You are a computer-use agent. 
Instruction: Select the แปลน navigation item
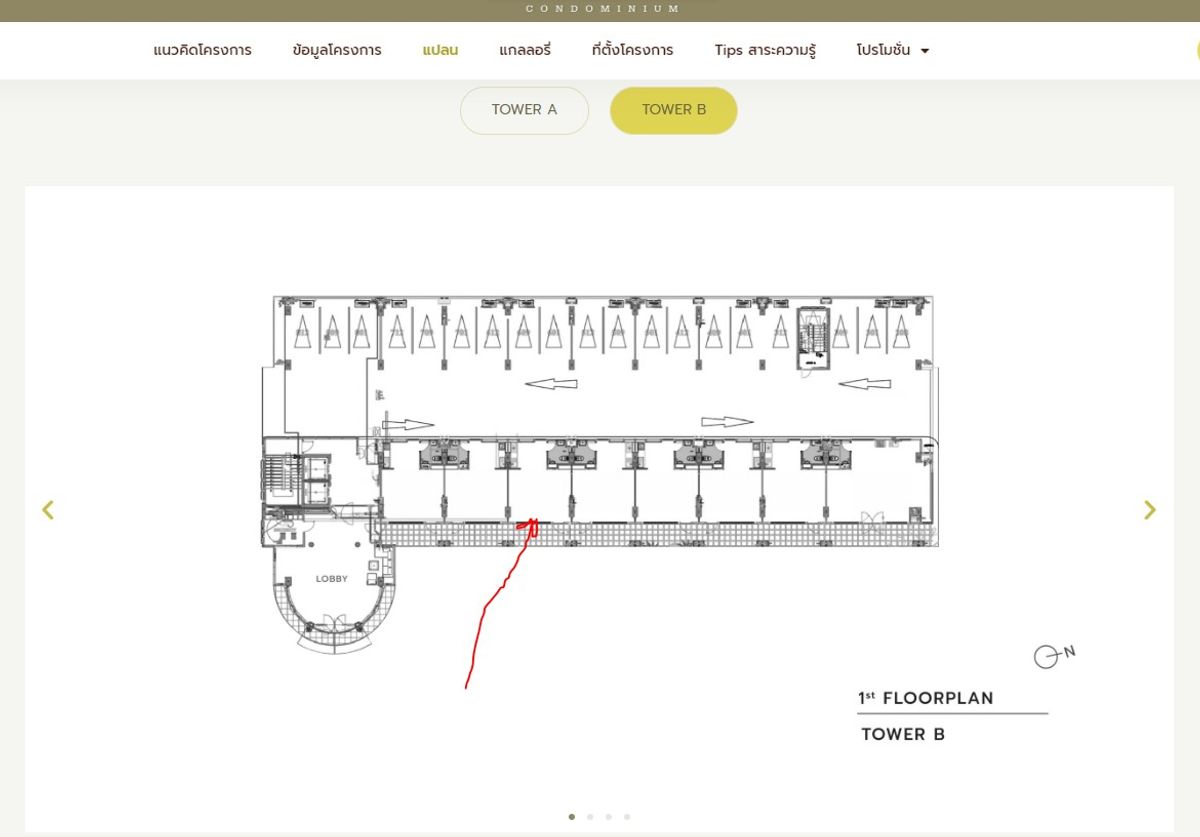click(x=440, y=50)
